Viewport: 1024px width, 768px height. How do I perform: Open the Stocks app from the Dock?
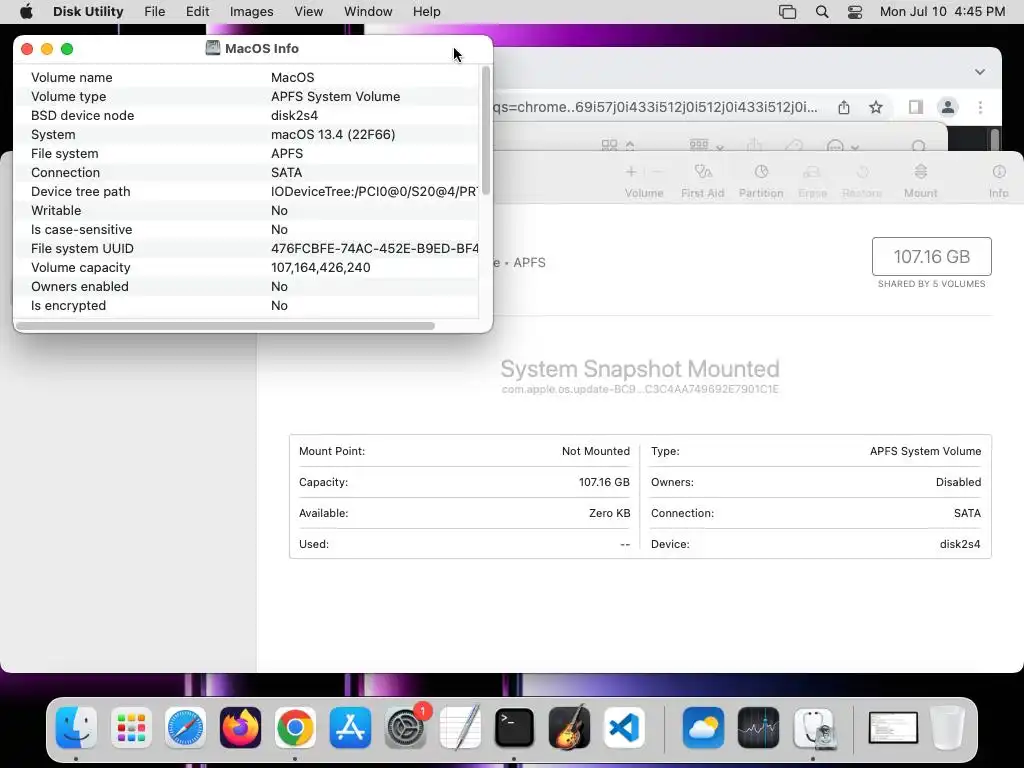(758, 728)
